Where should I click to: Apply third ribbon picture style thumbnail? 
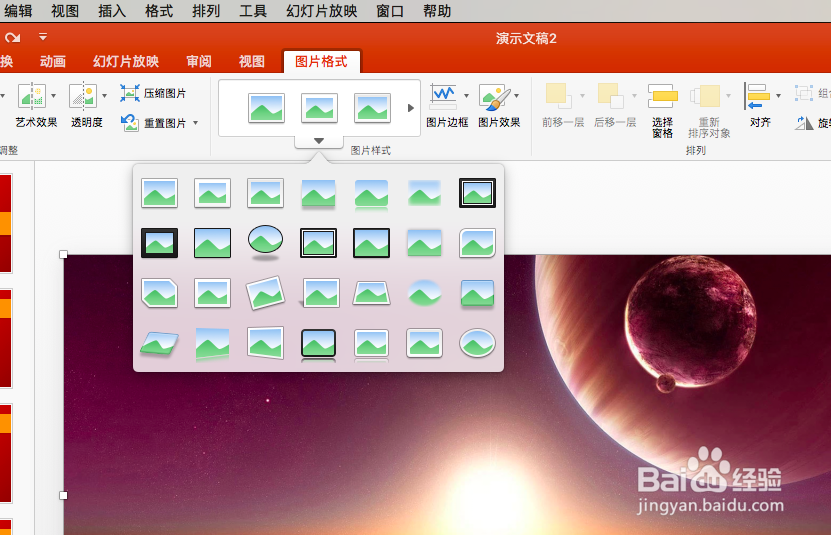pos(372,108)
